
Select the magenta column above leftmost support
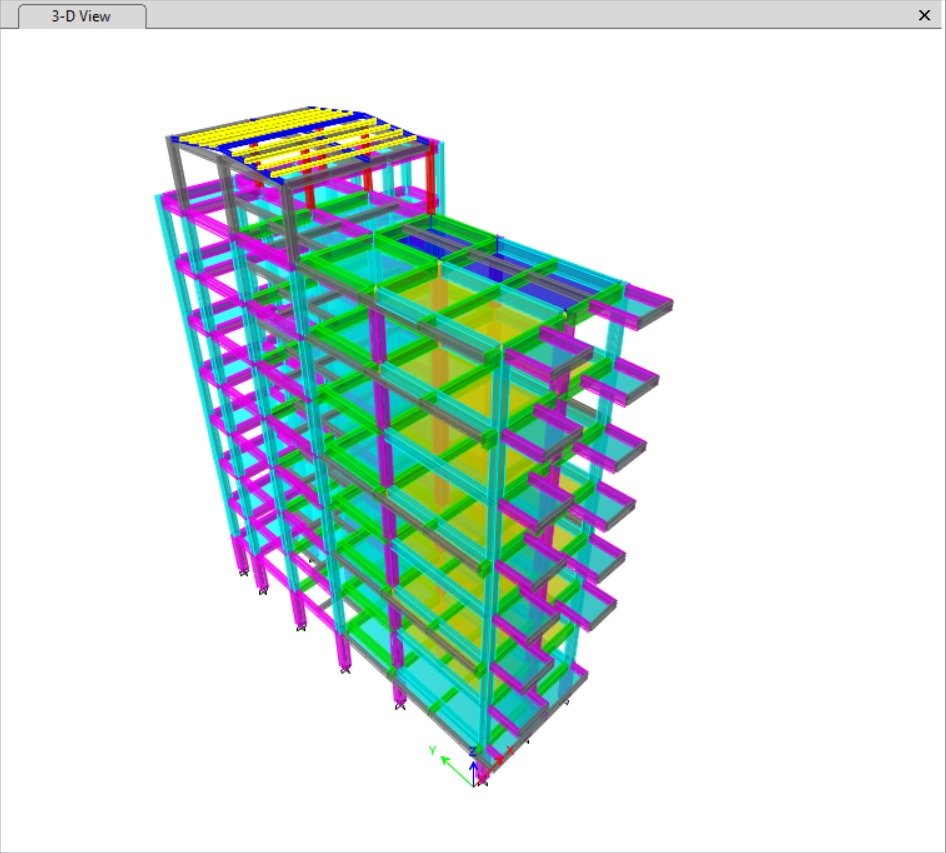coord(241,550)
